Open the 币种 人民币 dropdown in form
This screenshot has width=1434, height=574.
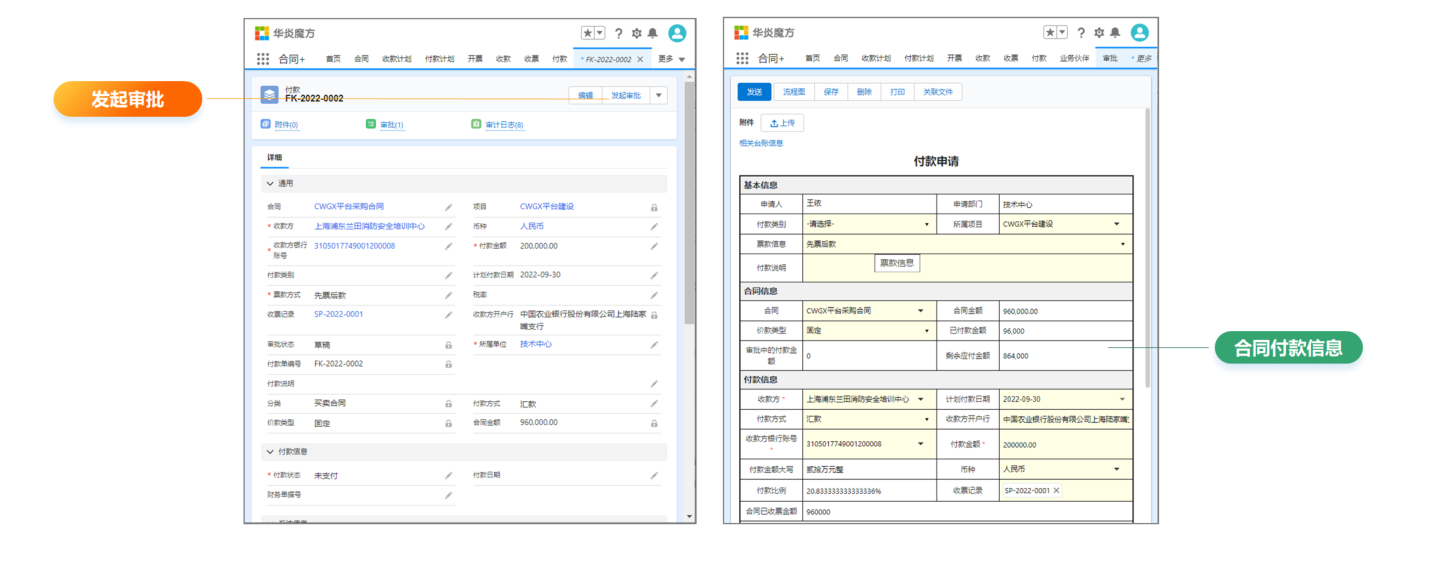(1066, 469)
